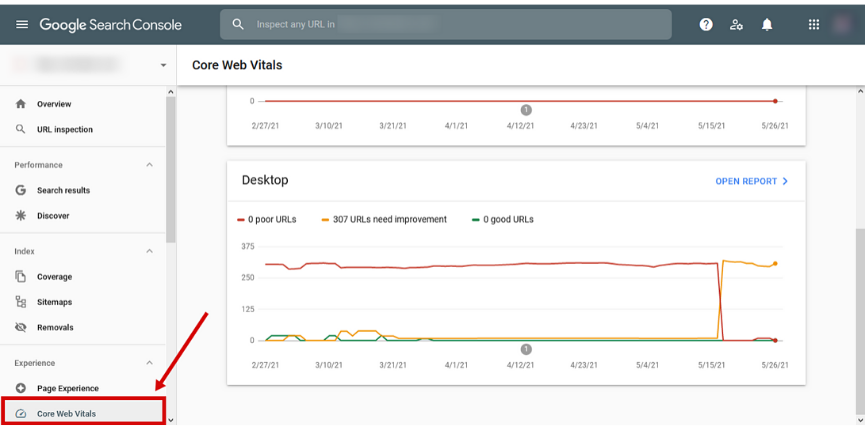
Task: Open the hamburger main menu
Action: pos(22,25)
